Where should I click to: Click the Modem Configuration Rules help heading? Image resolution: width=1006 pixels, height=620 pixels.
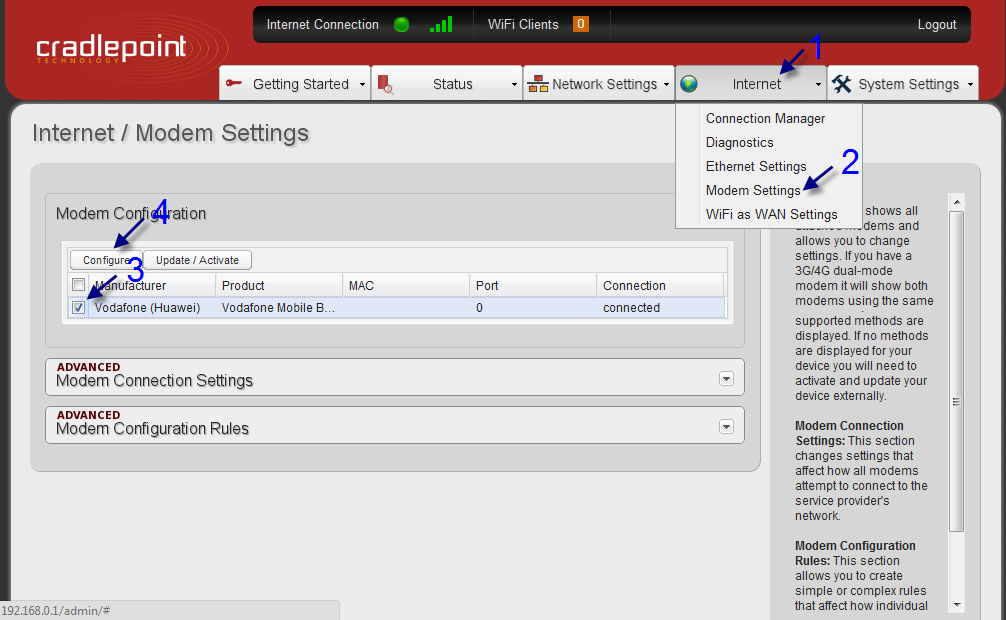(855, 553)
